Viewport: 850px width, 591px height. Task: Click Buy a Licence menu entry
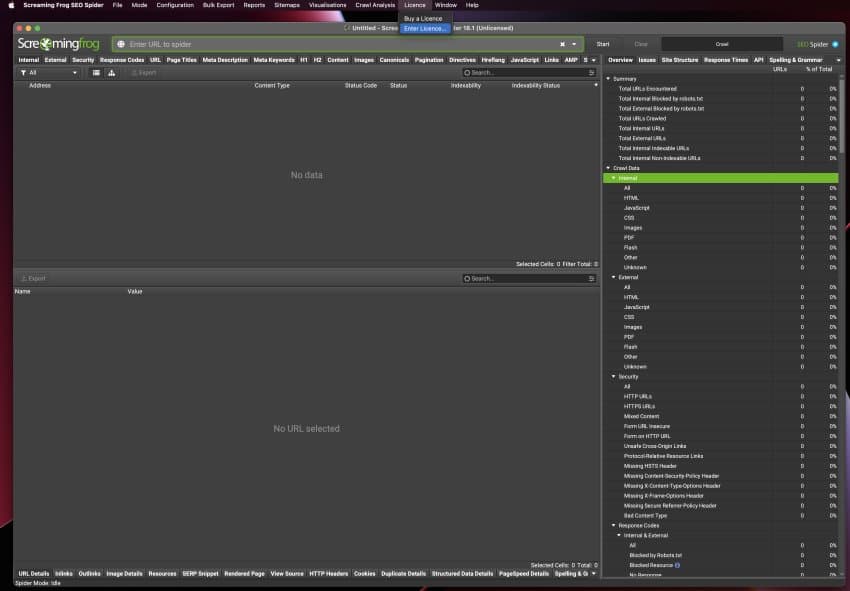[x=423, y=18]
